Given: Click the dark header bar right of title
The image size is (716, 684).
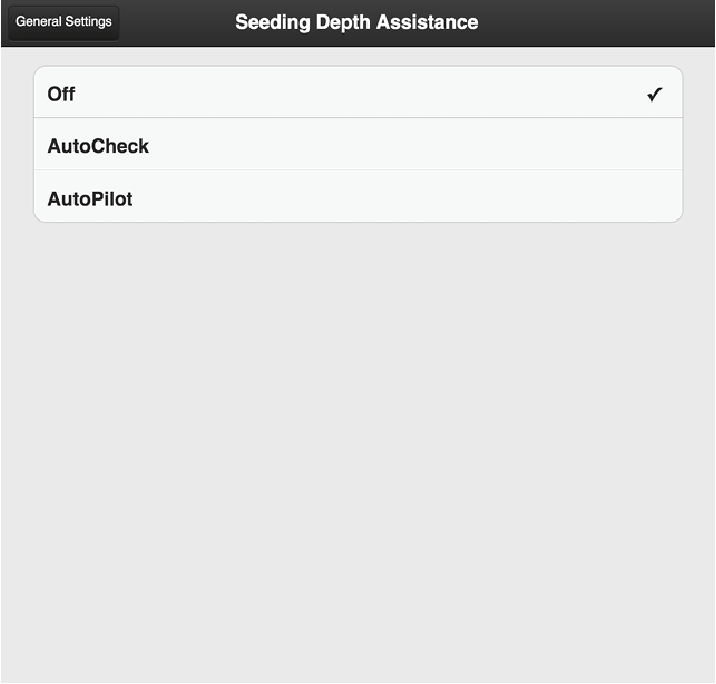Looking at the screenshot, I should click(x=600, y=22).
